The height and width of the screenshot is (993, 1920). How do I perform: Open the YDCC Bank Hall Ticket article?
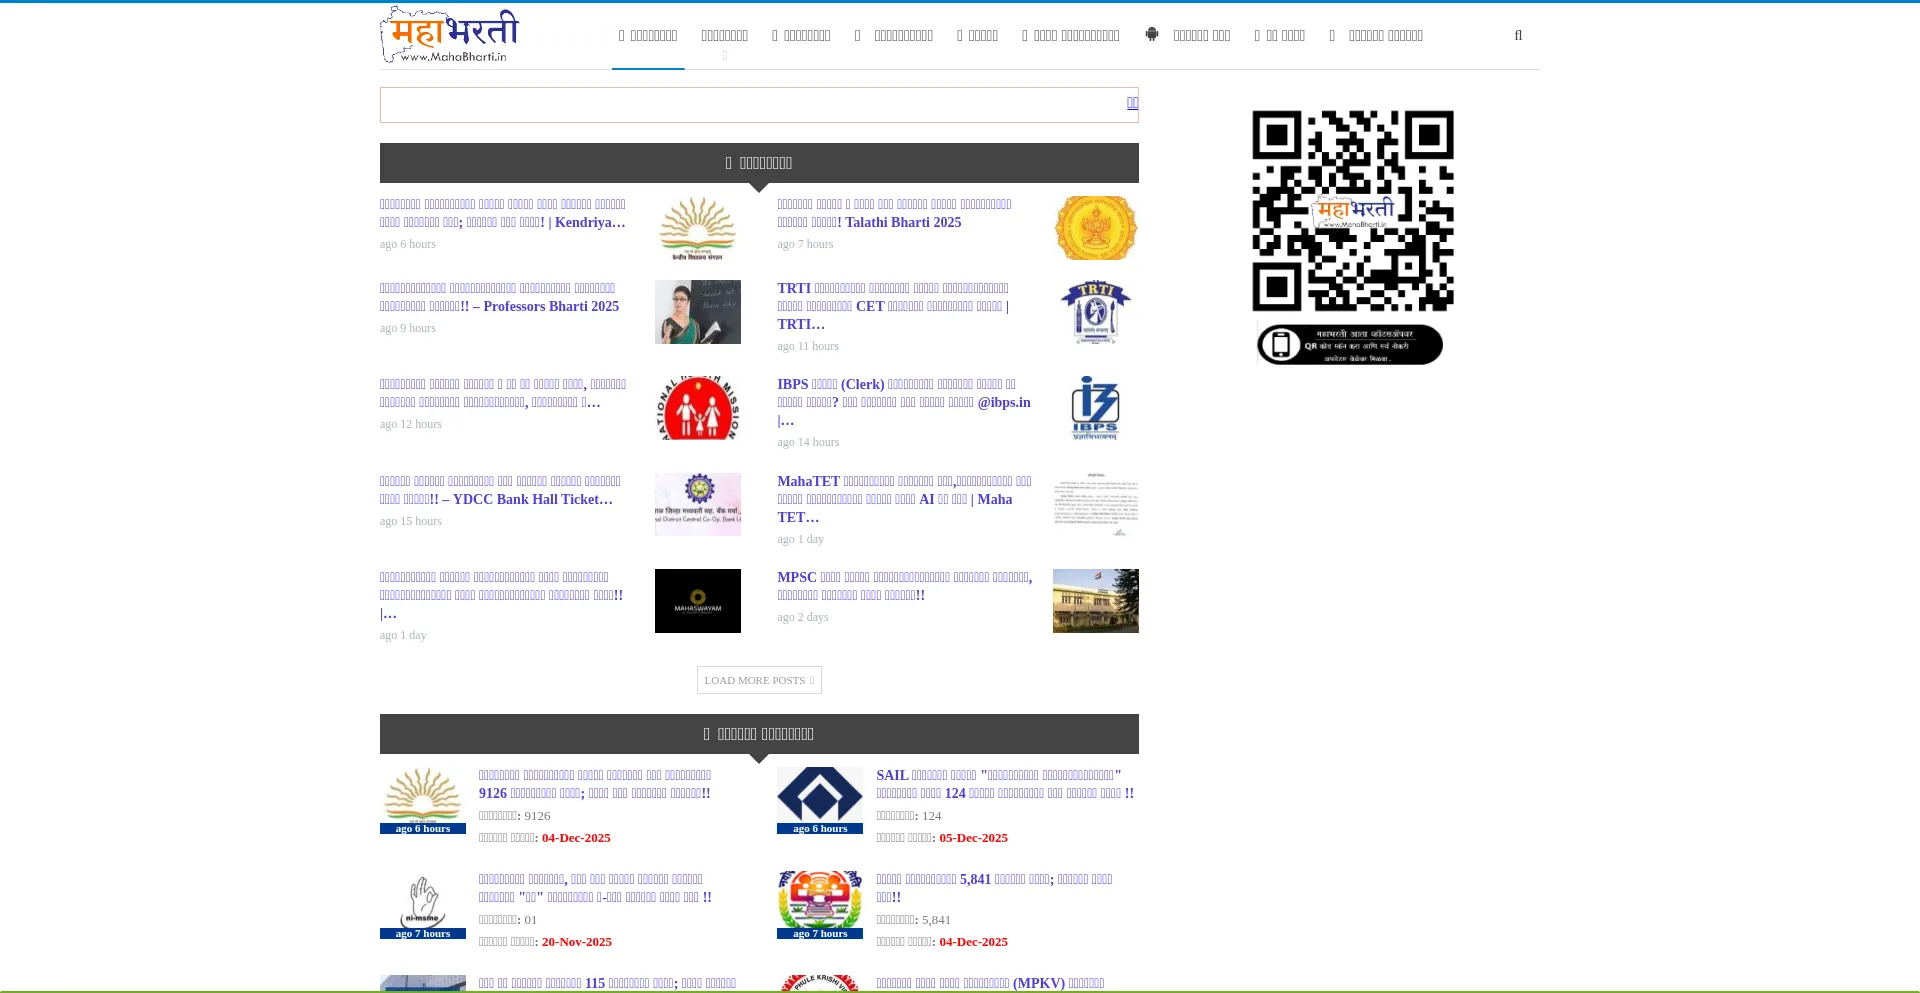[500, 490]
